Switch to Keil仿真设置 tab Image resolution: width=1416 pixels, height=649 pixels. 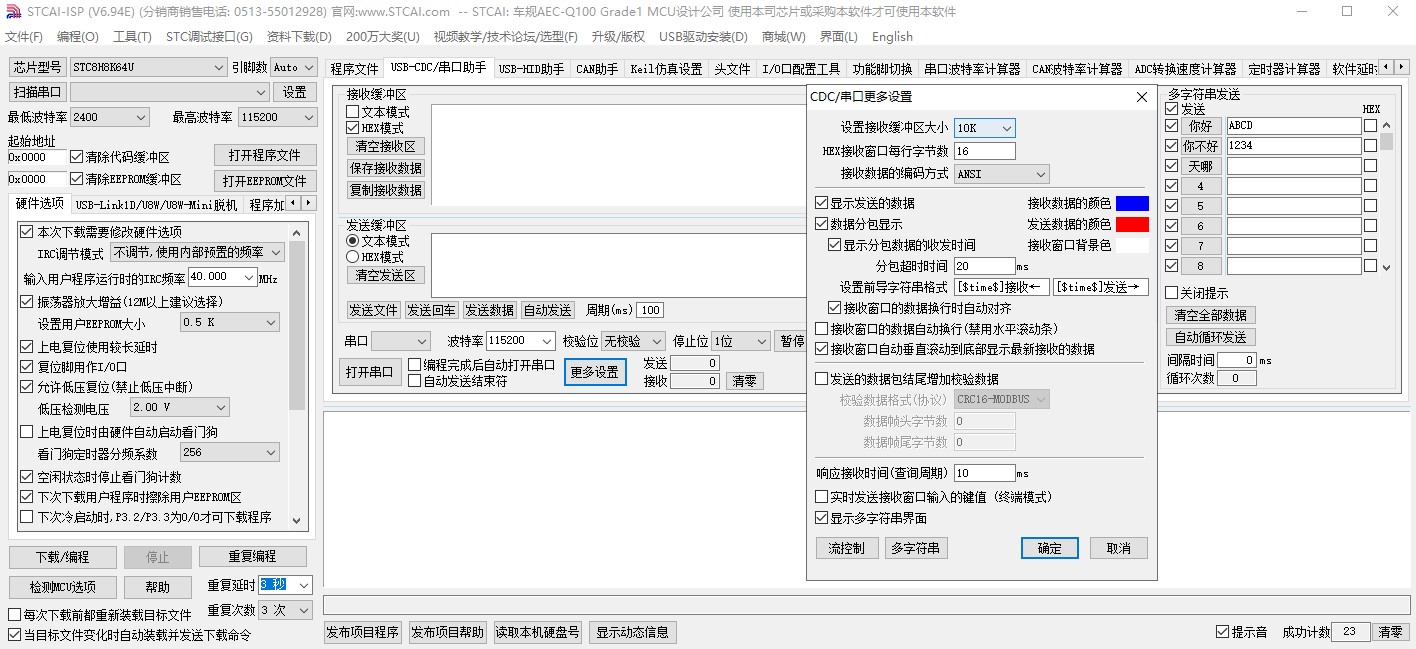[666, 69]
